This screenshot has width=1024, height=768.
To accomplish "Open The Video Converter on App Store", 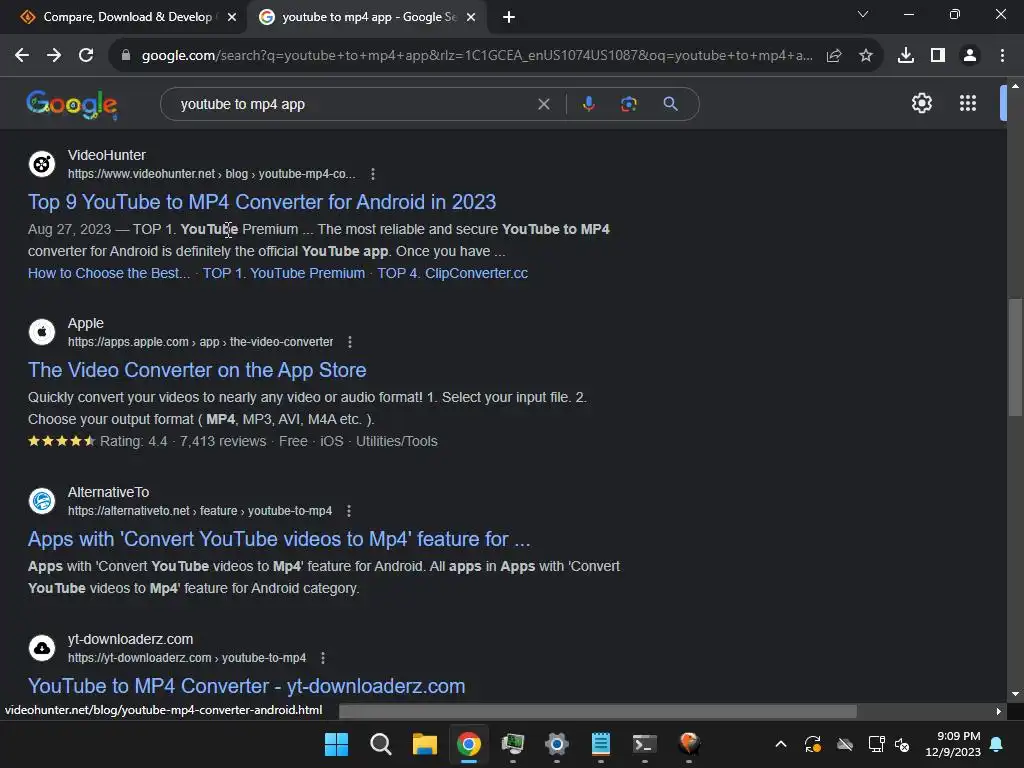I will tap(197, 370).
